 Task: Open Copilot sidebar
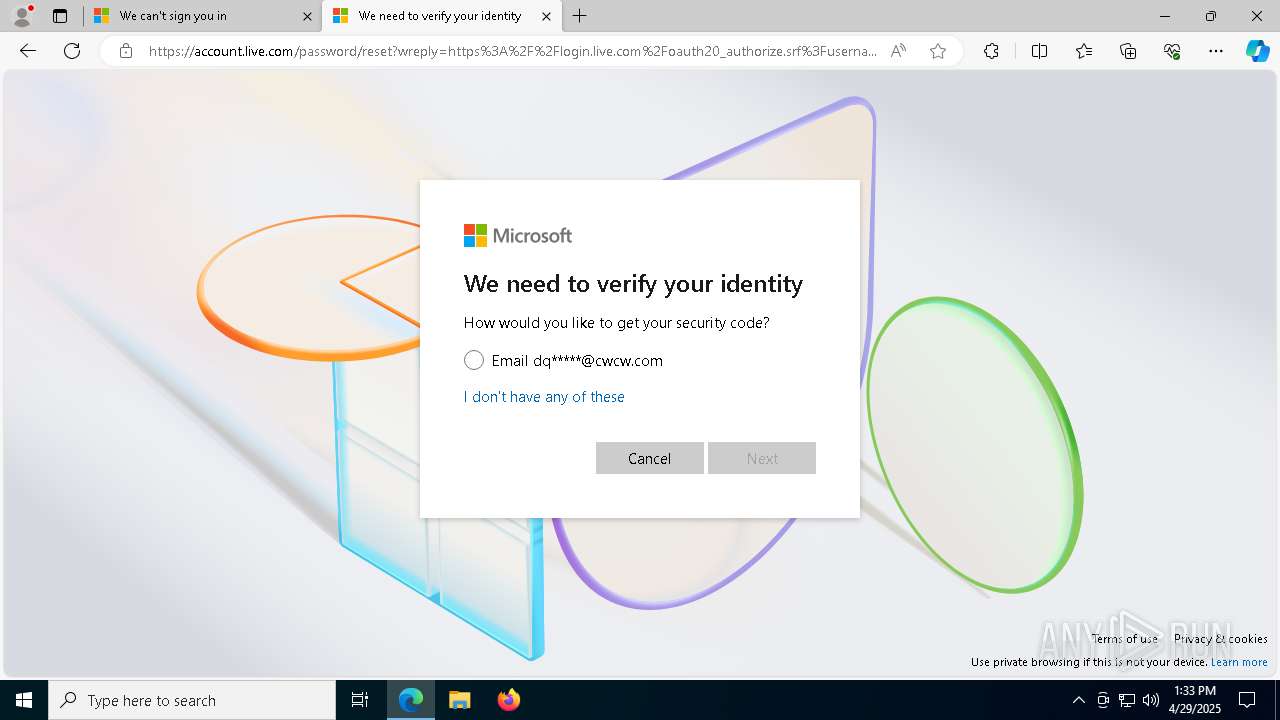coord(1257,51)
